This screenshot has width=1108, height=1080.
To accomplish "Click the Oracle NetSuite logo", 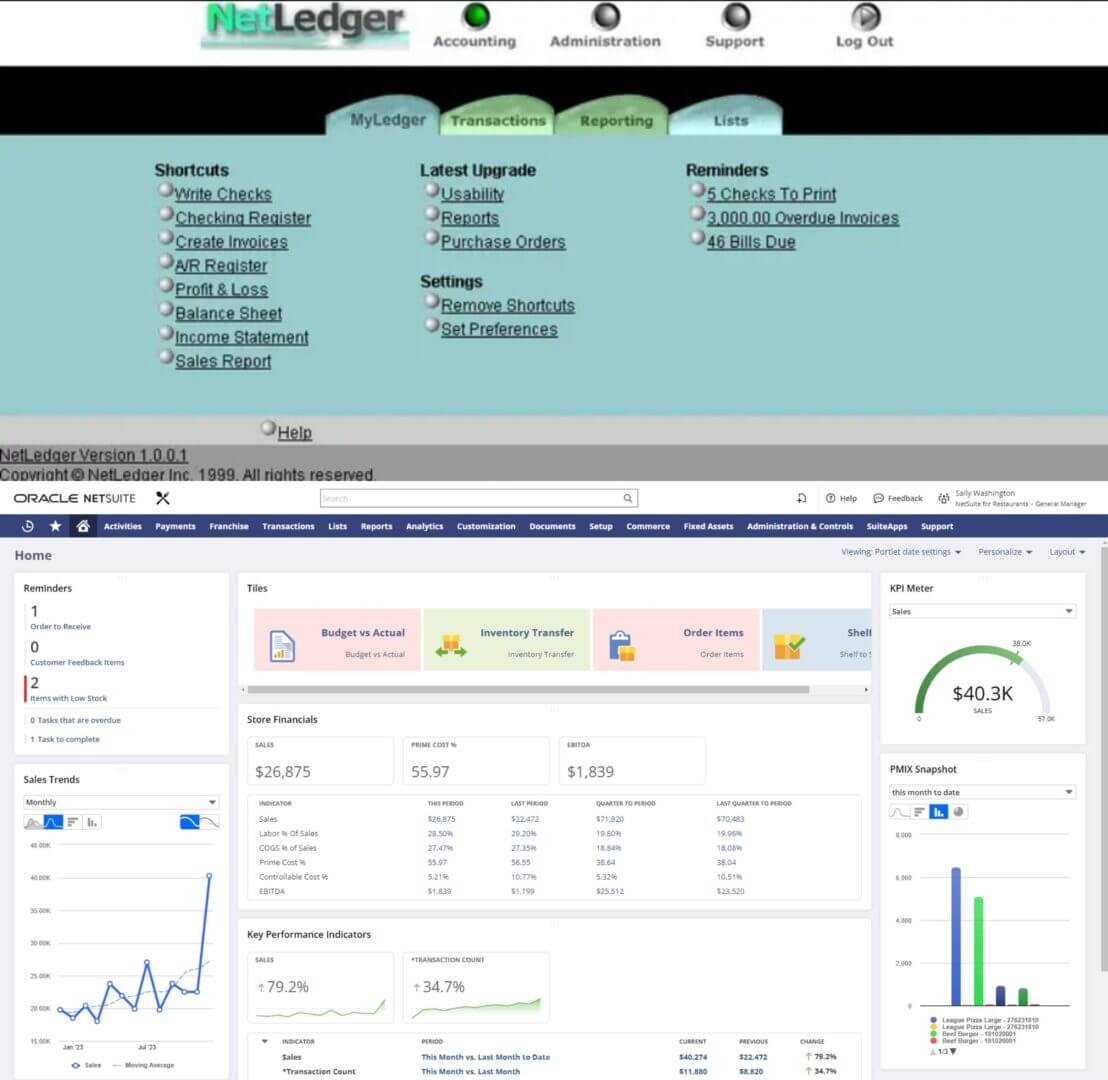I will (74, 498).
